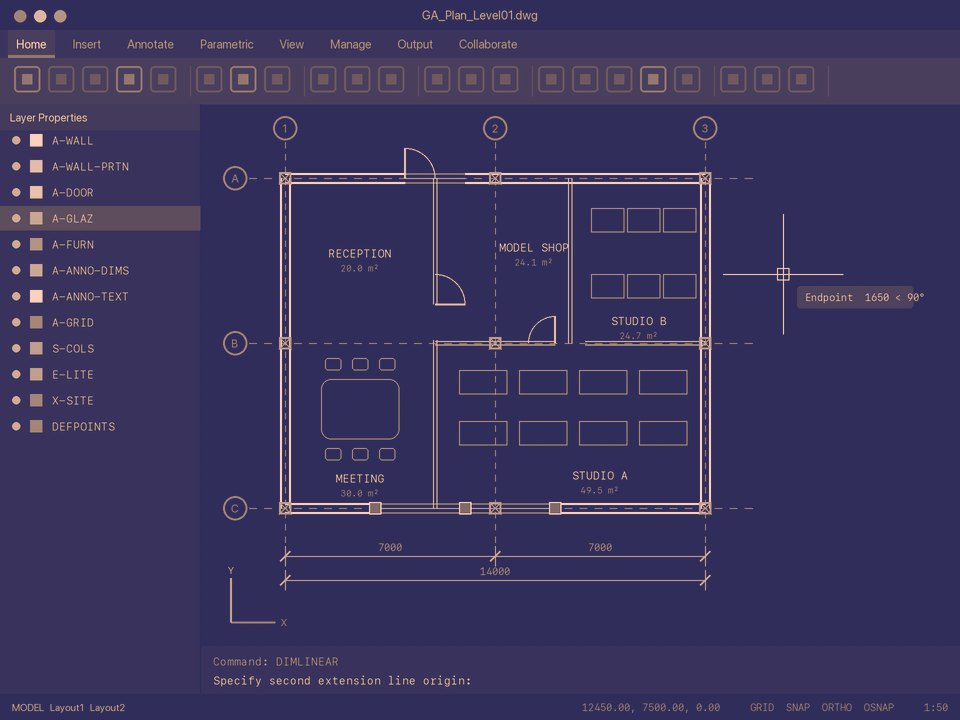Switch to the Layout2 tab
This screenshot has width=960, height=720.
click(x=107, y=708)
